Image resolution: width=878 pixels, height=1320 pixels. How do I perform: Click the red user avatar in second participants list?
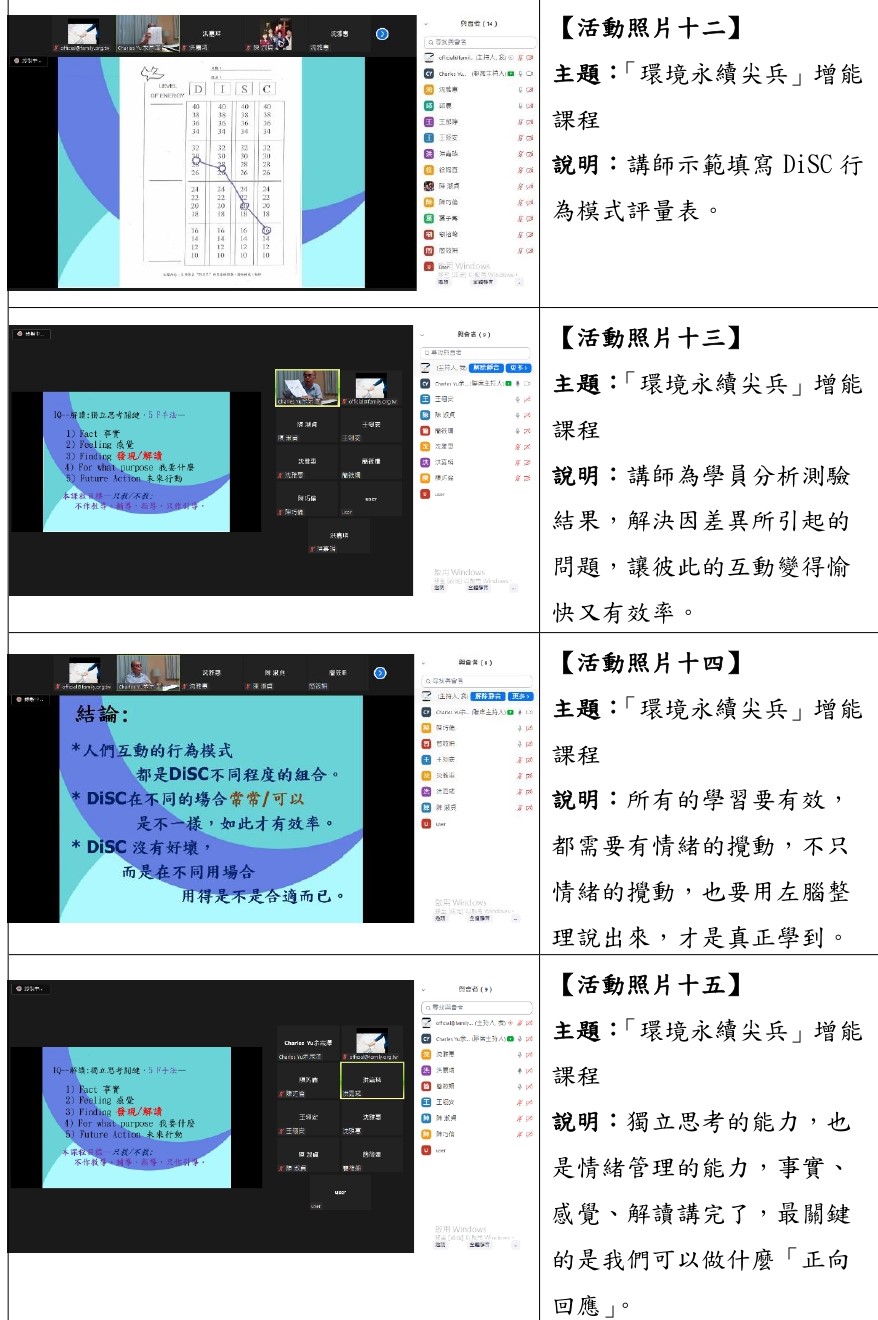pyautogui.click(x=427, y=493)
